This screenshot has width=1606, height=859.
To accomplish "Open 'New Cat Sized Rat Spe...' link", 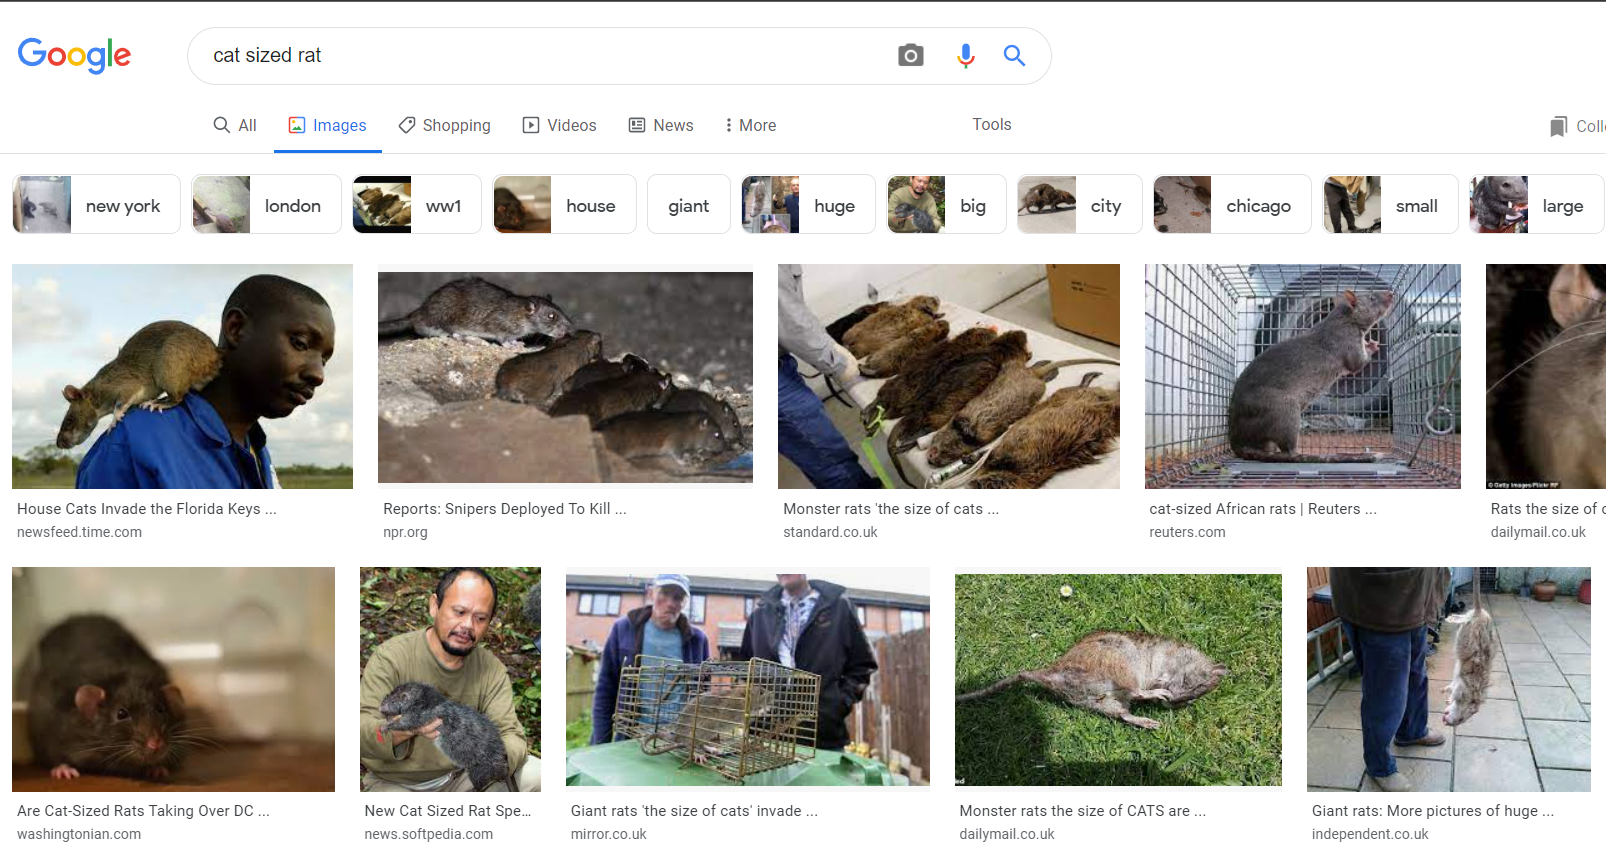I will click(448, 811).
